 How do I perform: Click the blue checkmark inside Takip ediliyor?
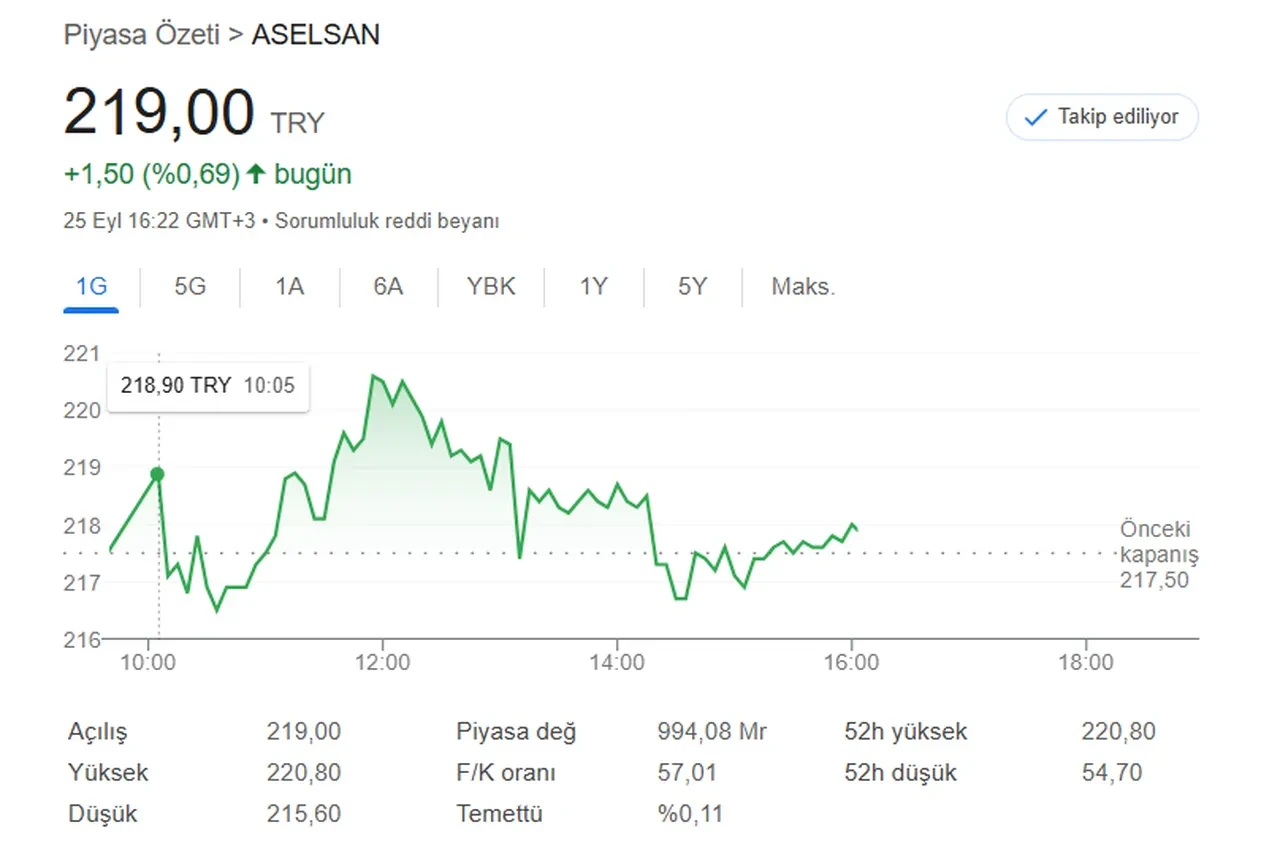coord(1033,117)
